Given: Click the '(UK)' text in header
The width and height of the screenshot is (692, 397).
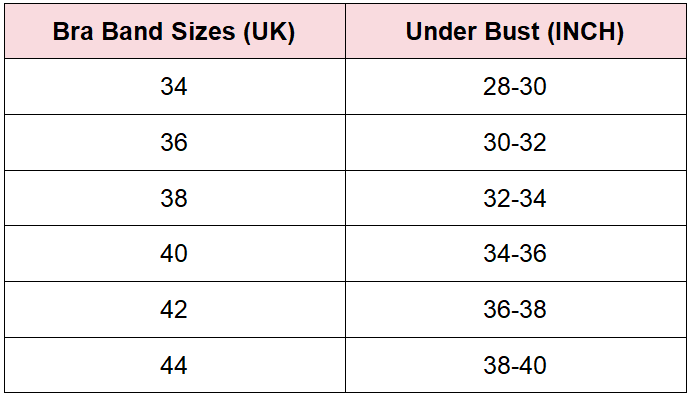Looking at the screenshot, I should (269, 32).
